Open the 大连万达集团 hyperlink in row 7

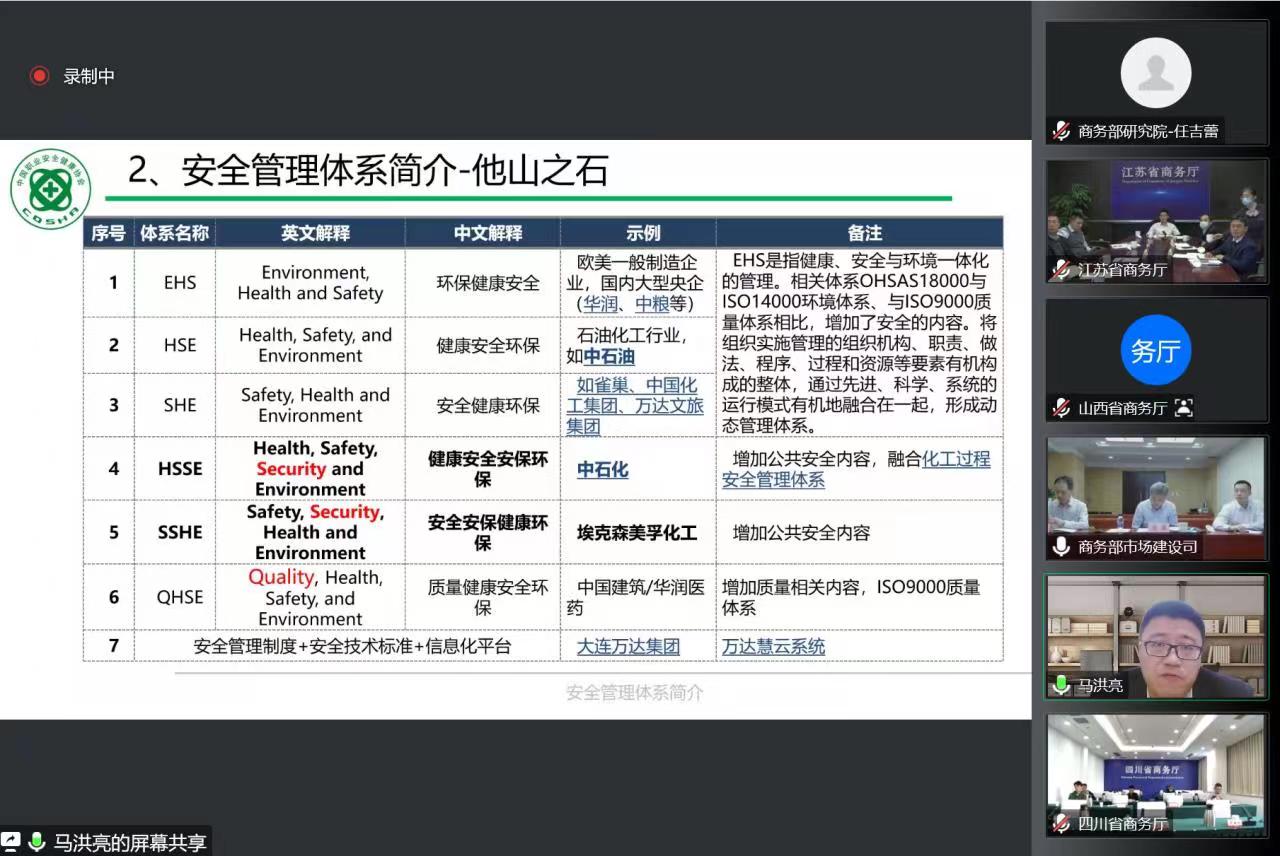[628, 646]
